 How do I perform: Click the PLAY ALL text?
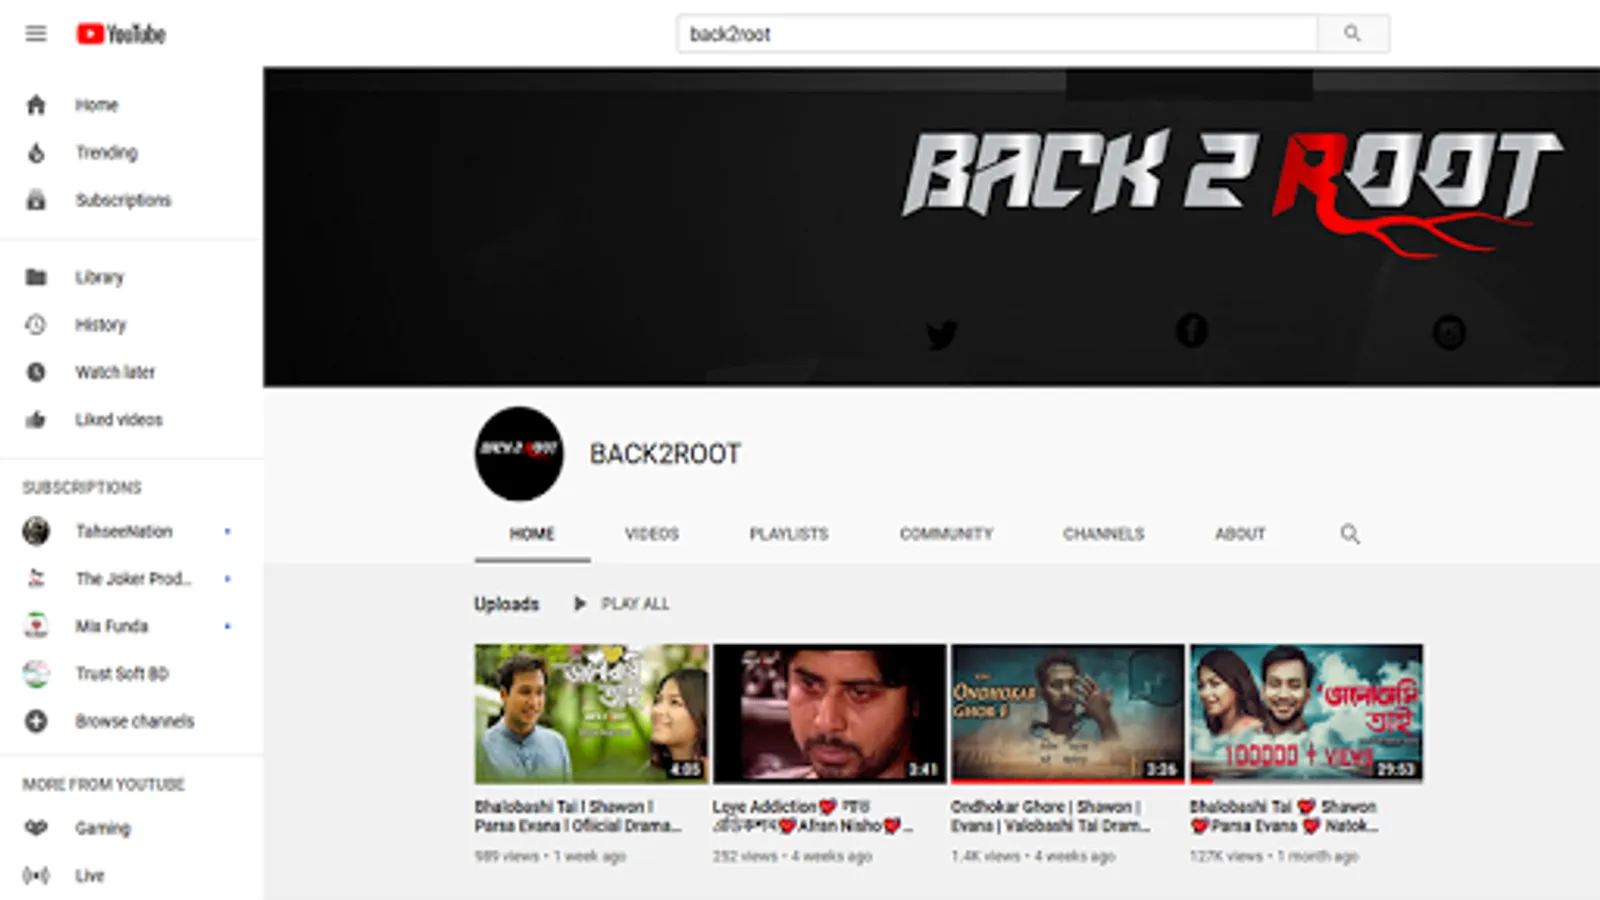tap(635, 604)
